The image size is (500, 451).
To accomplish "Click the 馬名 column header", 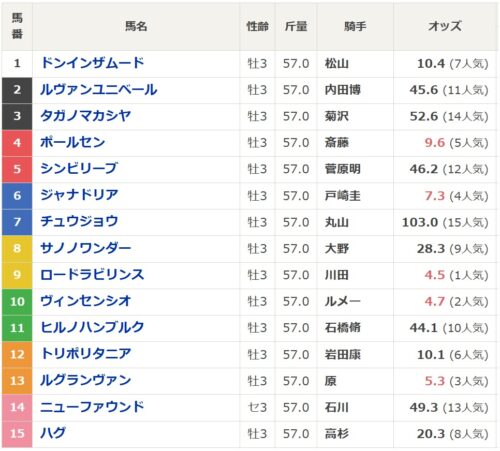I will pyautogui.click(x=136, y=26).
